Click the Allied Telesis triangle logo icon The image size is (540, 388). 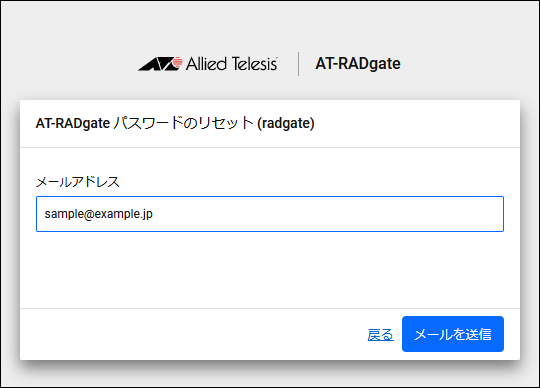pos(160,64)
